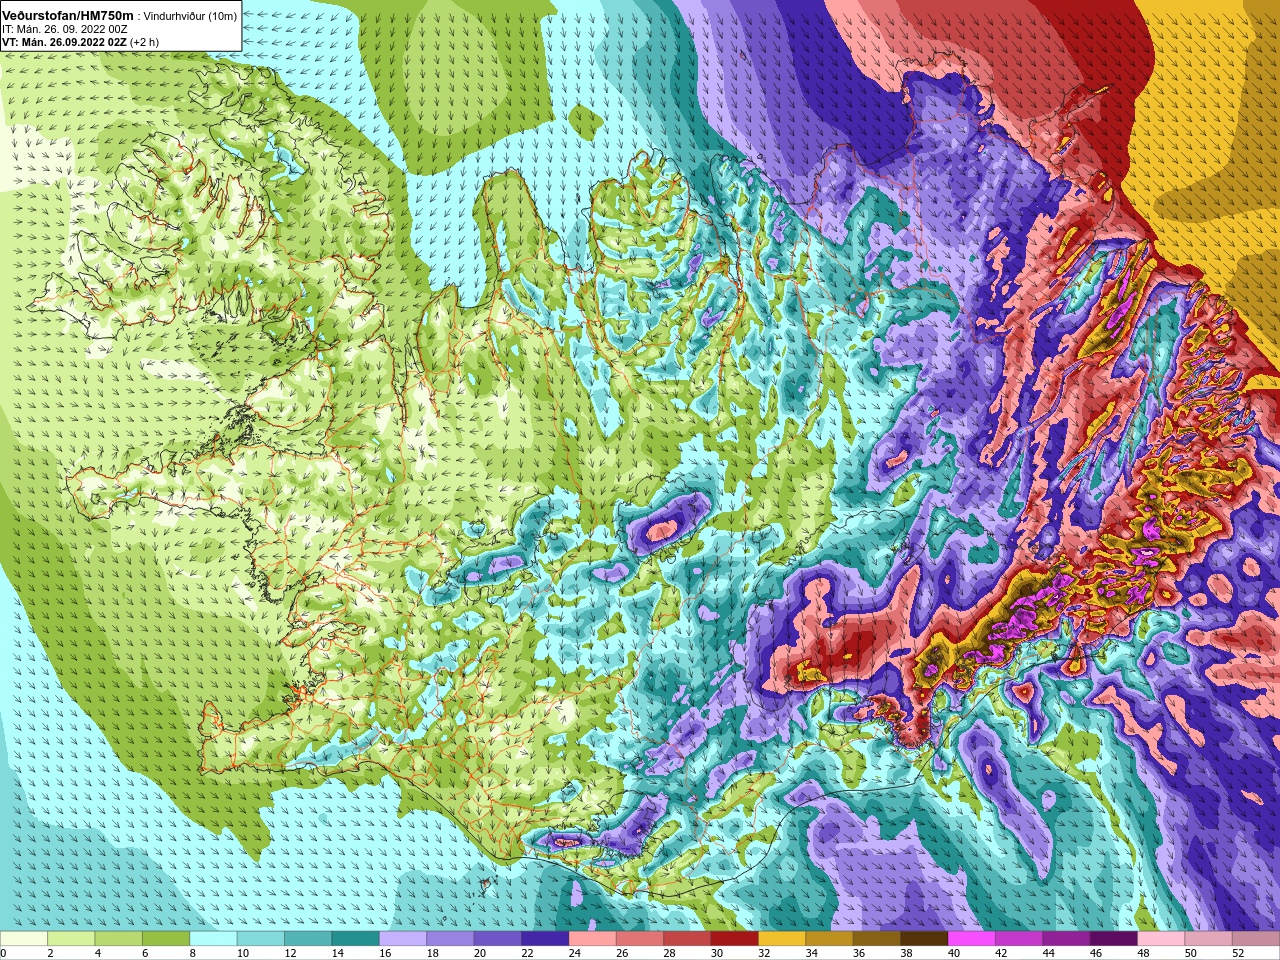The image size is (1280, 960).
Task: Click the 18–20 m/s legend swatch
Action: click(x=451, y=939)
